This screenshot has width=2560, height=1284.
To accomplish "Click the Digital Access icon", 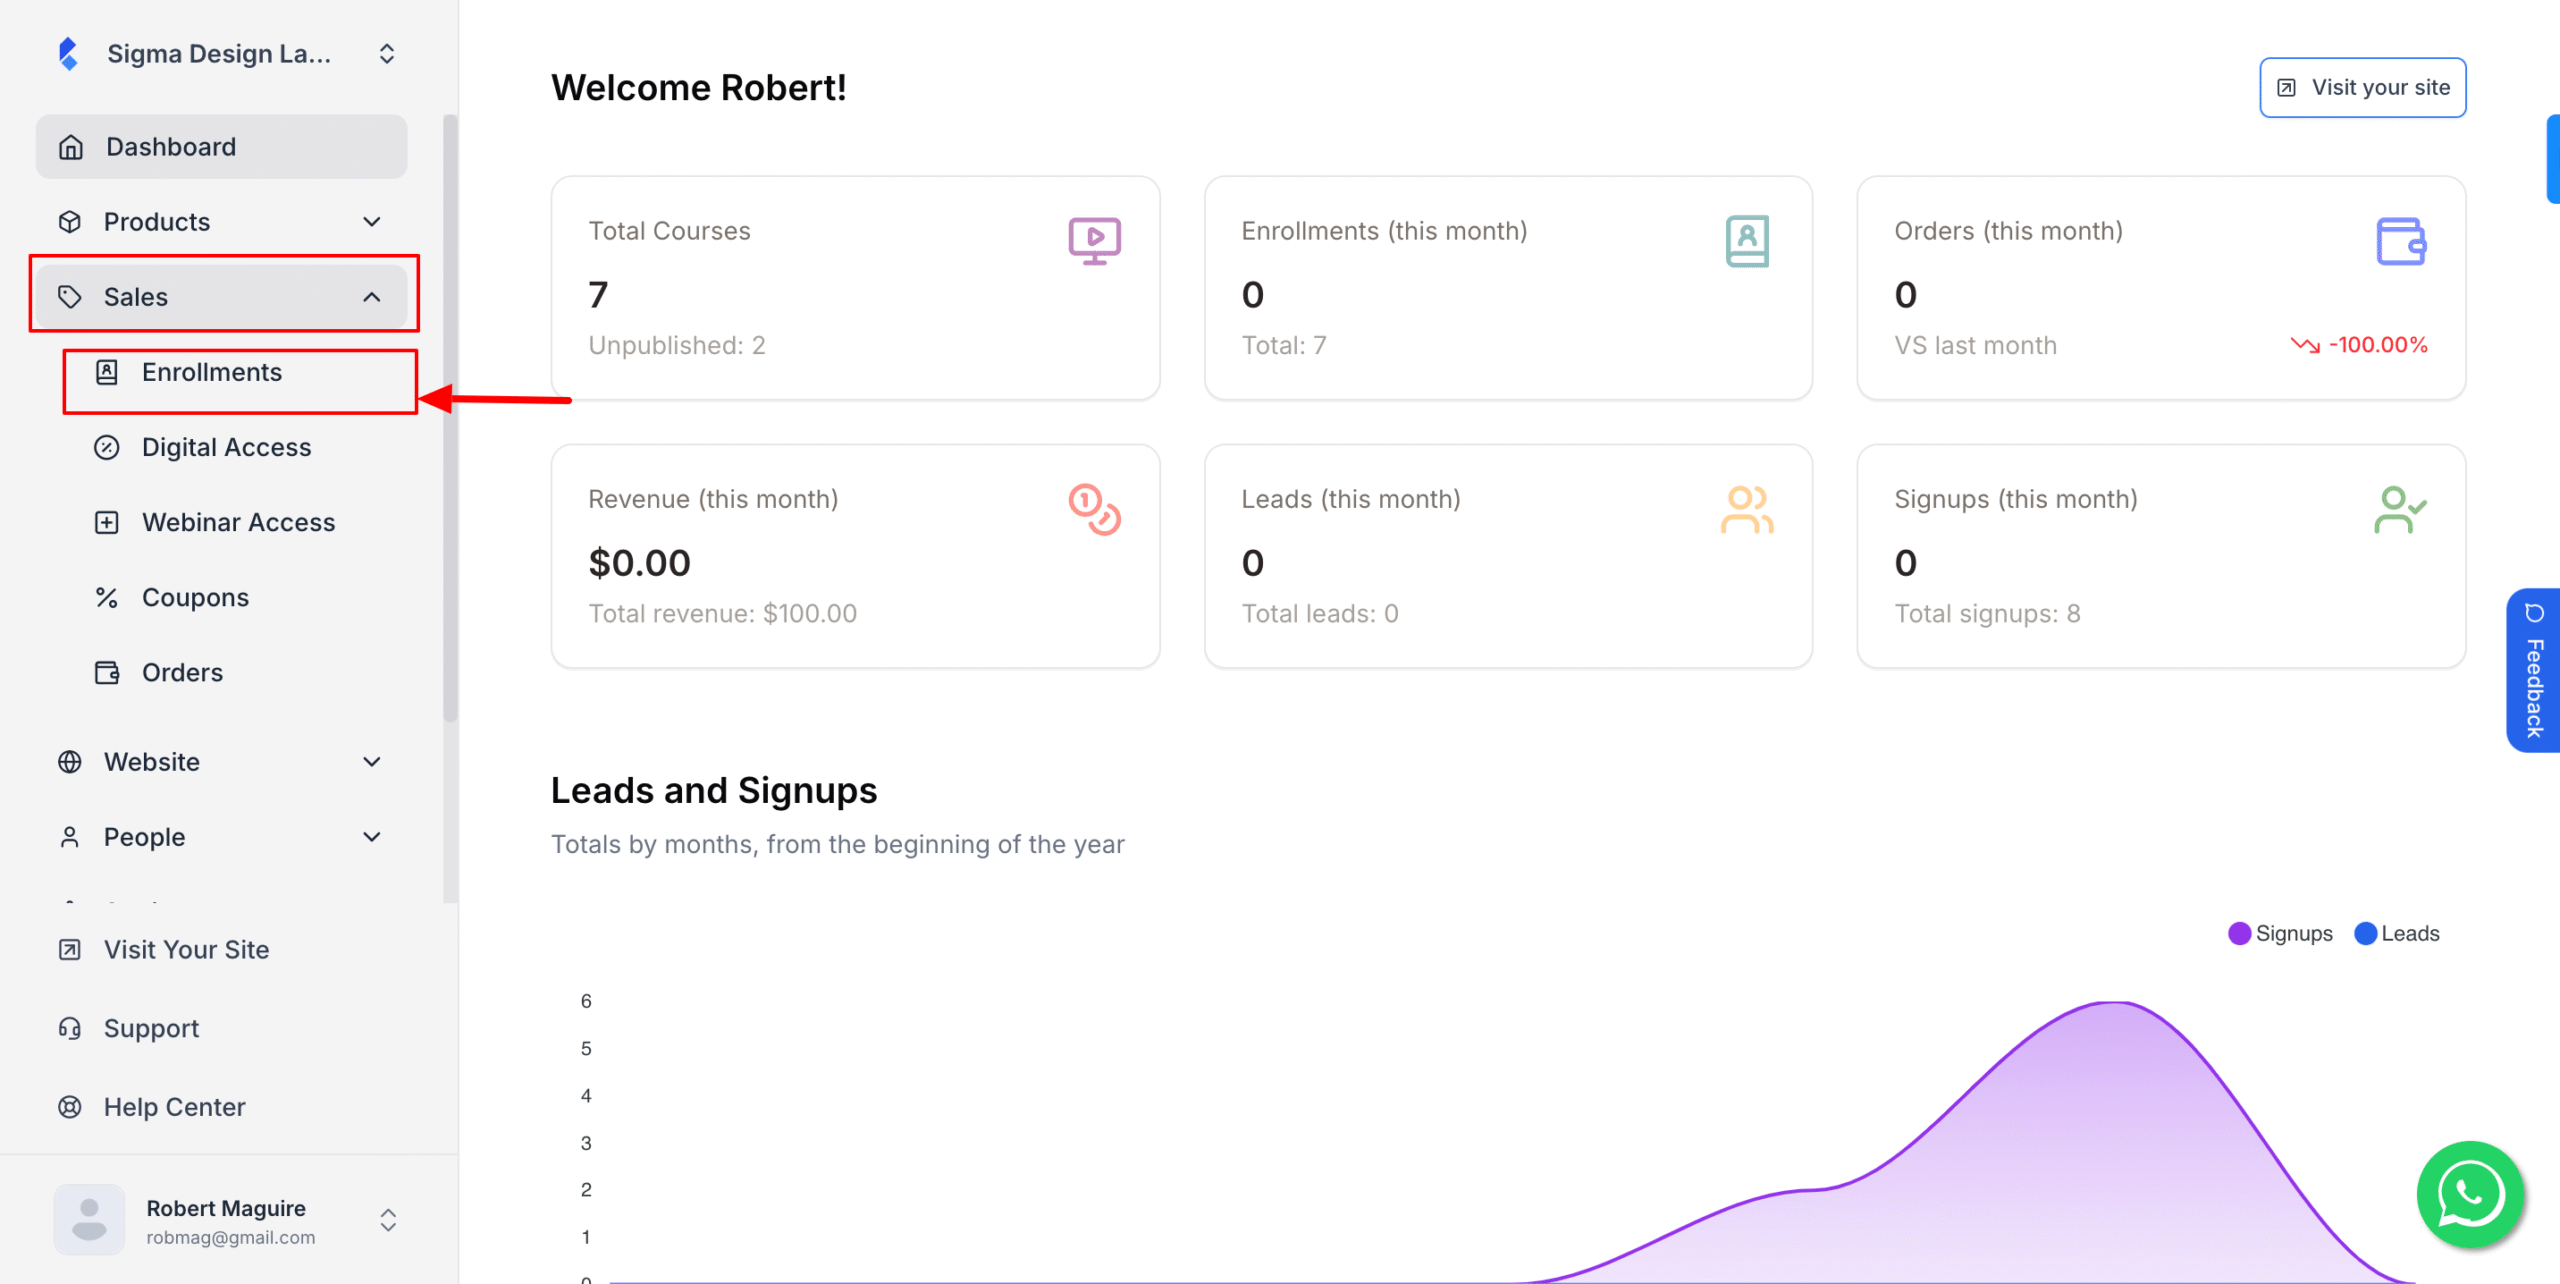I will [x=107, y=447].
